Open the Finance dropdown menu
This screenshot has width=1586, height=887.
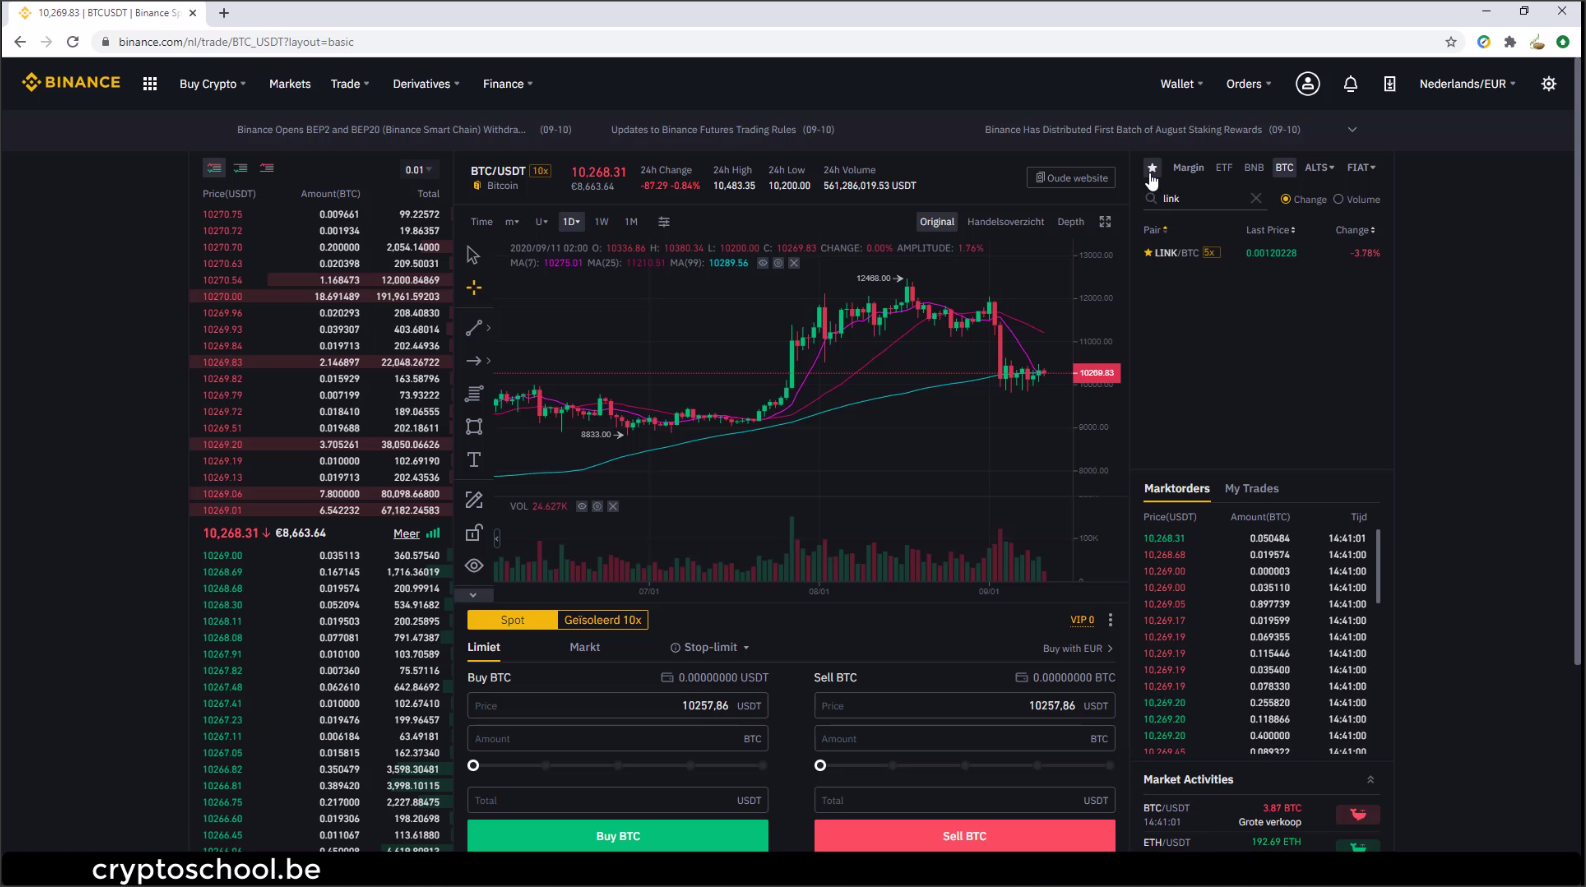[508, 84]
